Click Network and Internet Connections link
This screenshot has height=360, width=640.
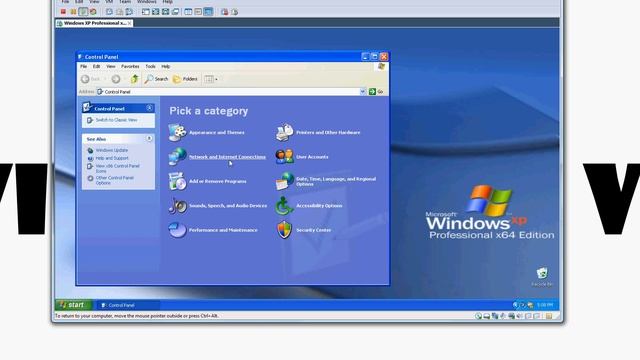tap(227, 157)
